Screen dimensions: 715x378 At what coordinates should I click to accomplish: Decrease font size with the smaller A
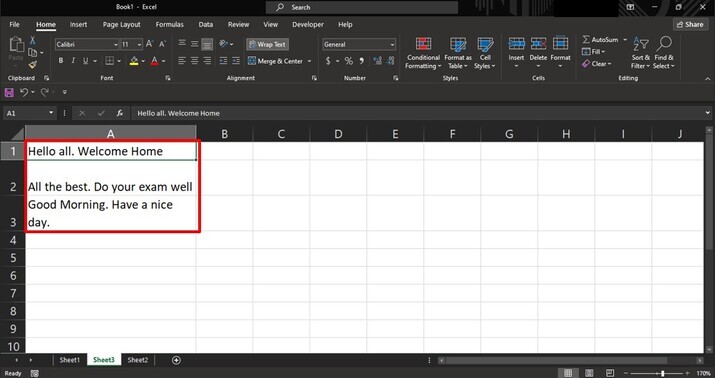coord(162,44)
